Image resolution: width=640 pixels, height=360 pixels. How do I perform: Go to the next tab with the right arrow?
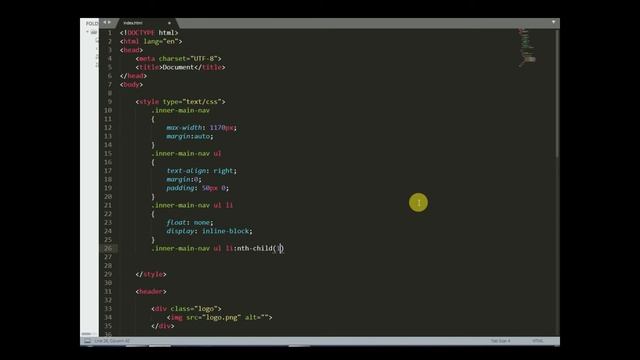coord(109,22)
